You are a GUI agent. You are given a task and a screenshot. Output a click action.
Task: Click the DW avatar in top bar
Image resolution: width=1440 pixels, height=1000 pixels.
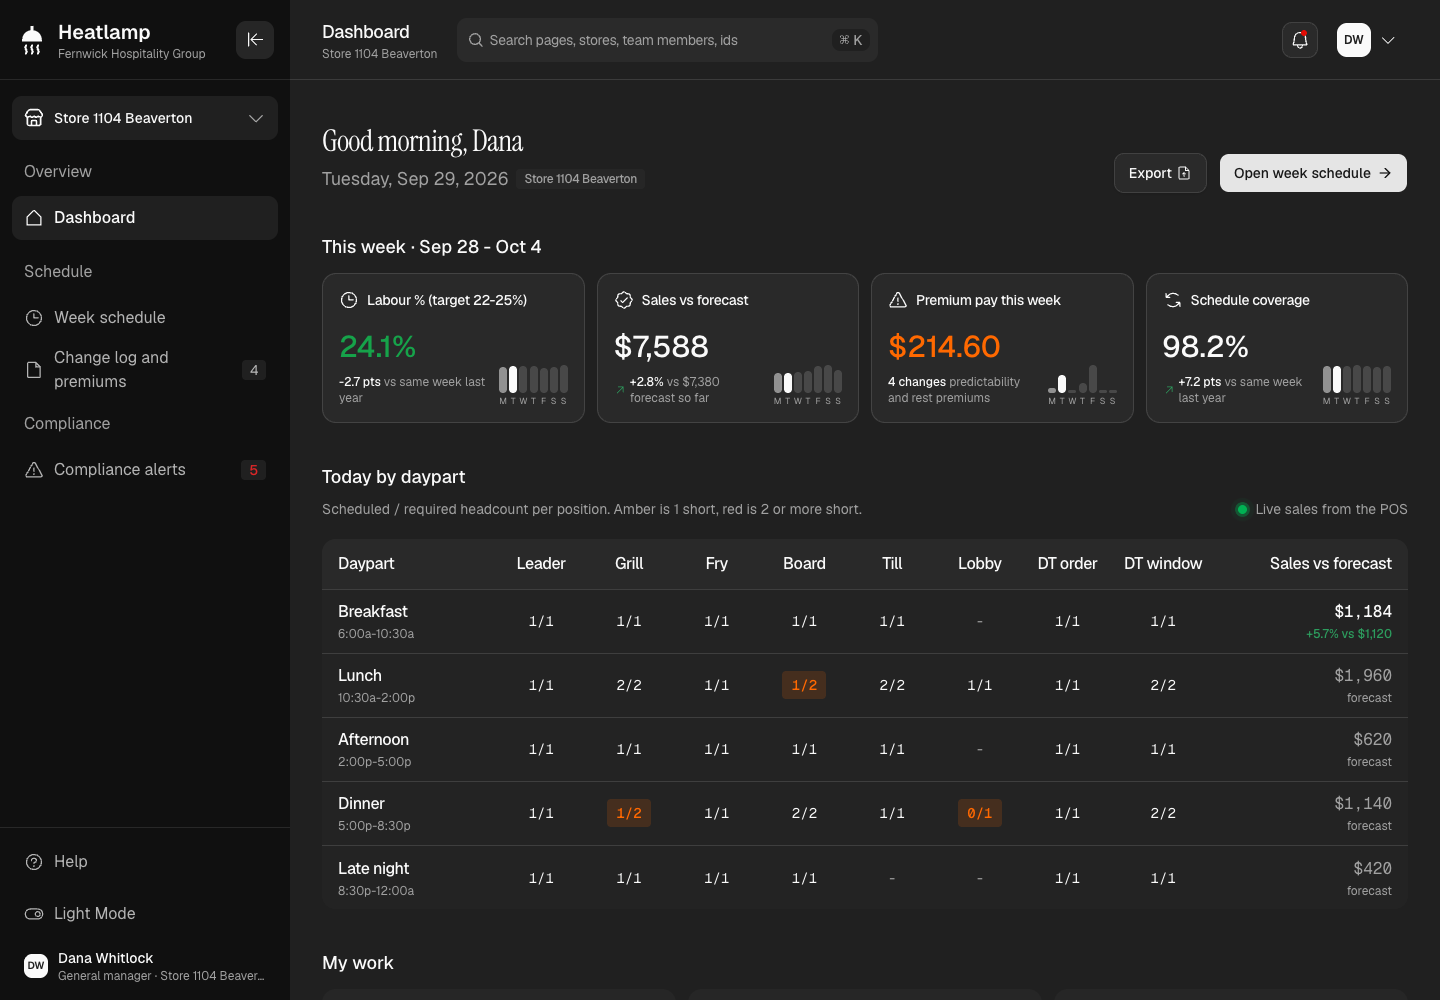[1354, 40]
